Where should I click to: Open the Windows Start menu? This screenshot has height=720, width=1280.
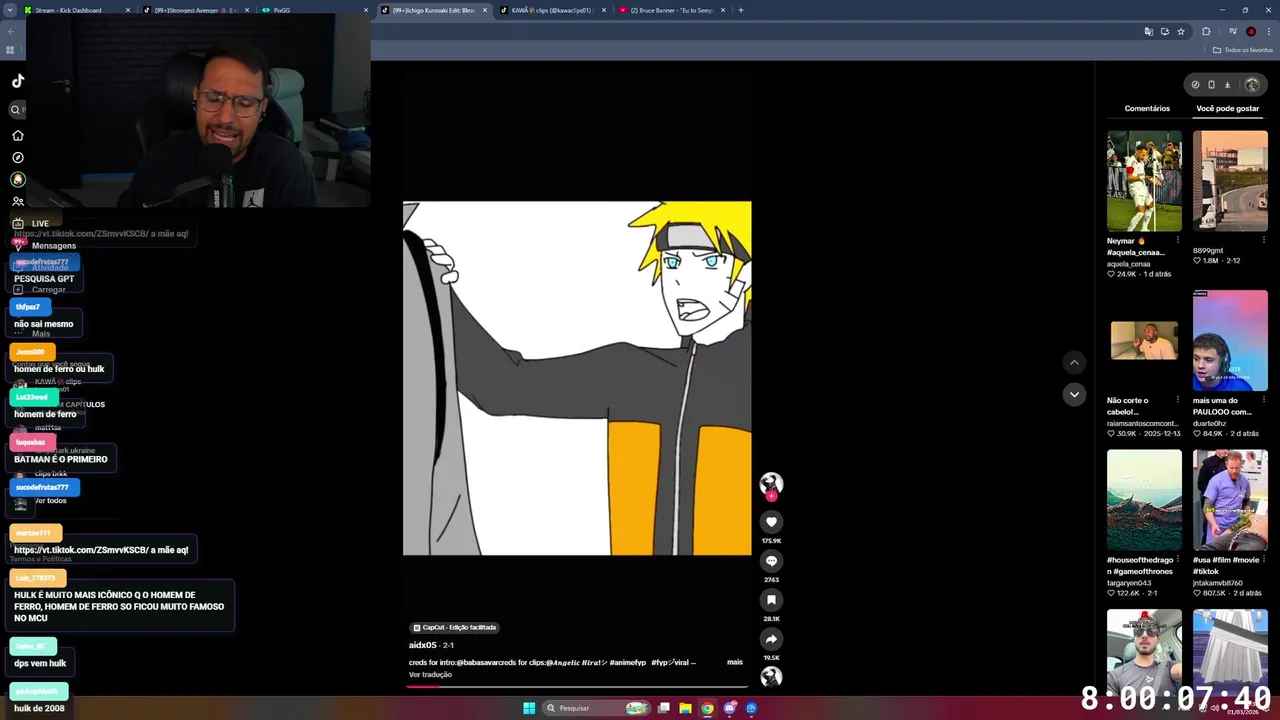pyautogui.click(x=529, y=708)
